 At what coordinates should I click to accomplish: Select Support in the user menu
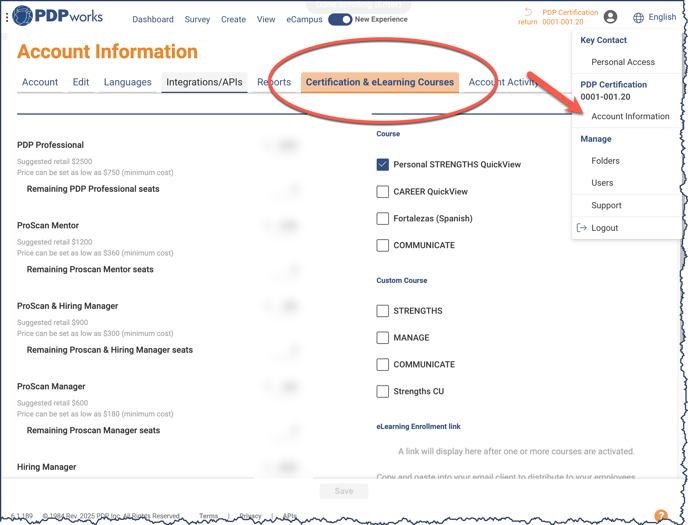pyautogui.click(x=606, y=205)
